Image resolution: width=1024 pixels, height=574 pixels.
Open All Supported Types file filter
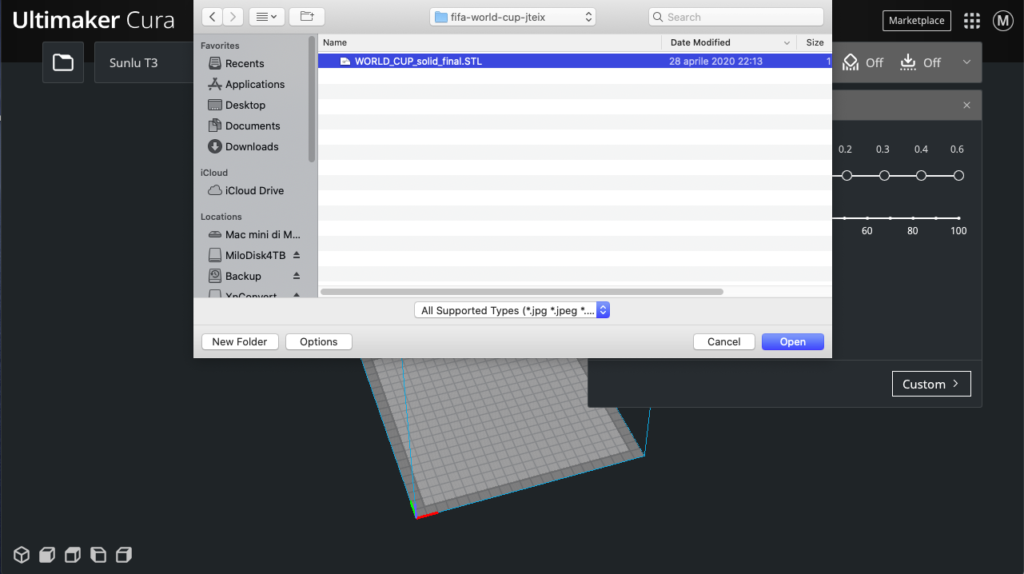coord(512,310)
